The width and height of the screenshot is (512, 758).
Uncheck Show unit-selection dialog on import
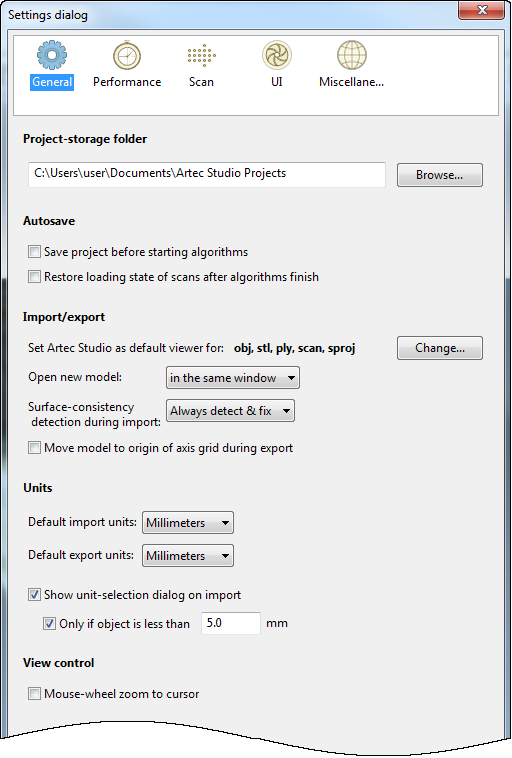(x=34, y=595)
